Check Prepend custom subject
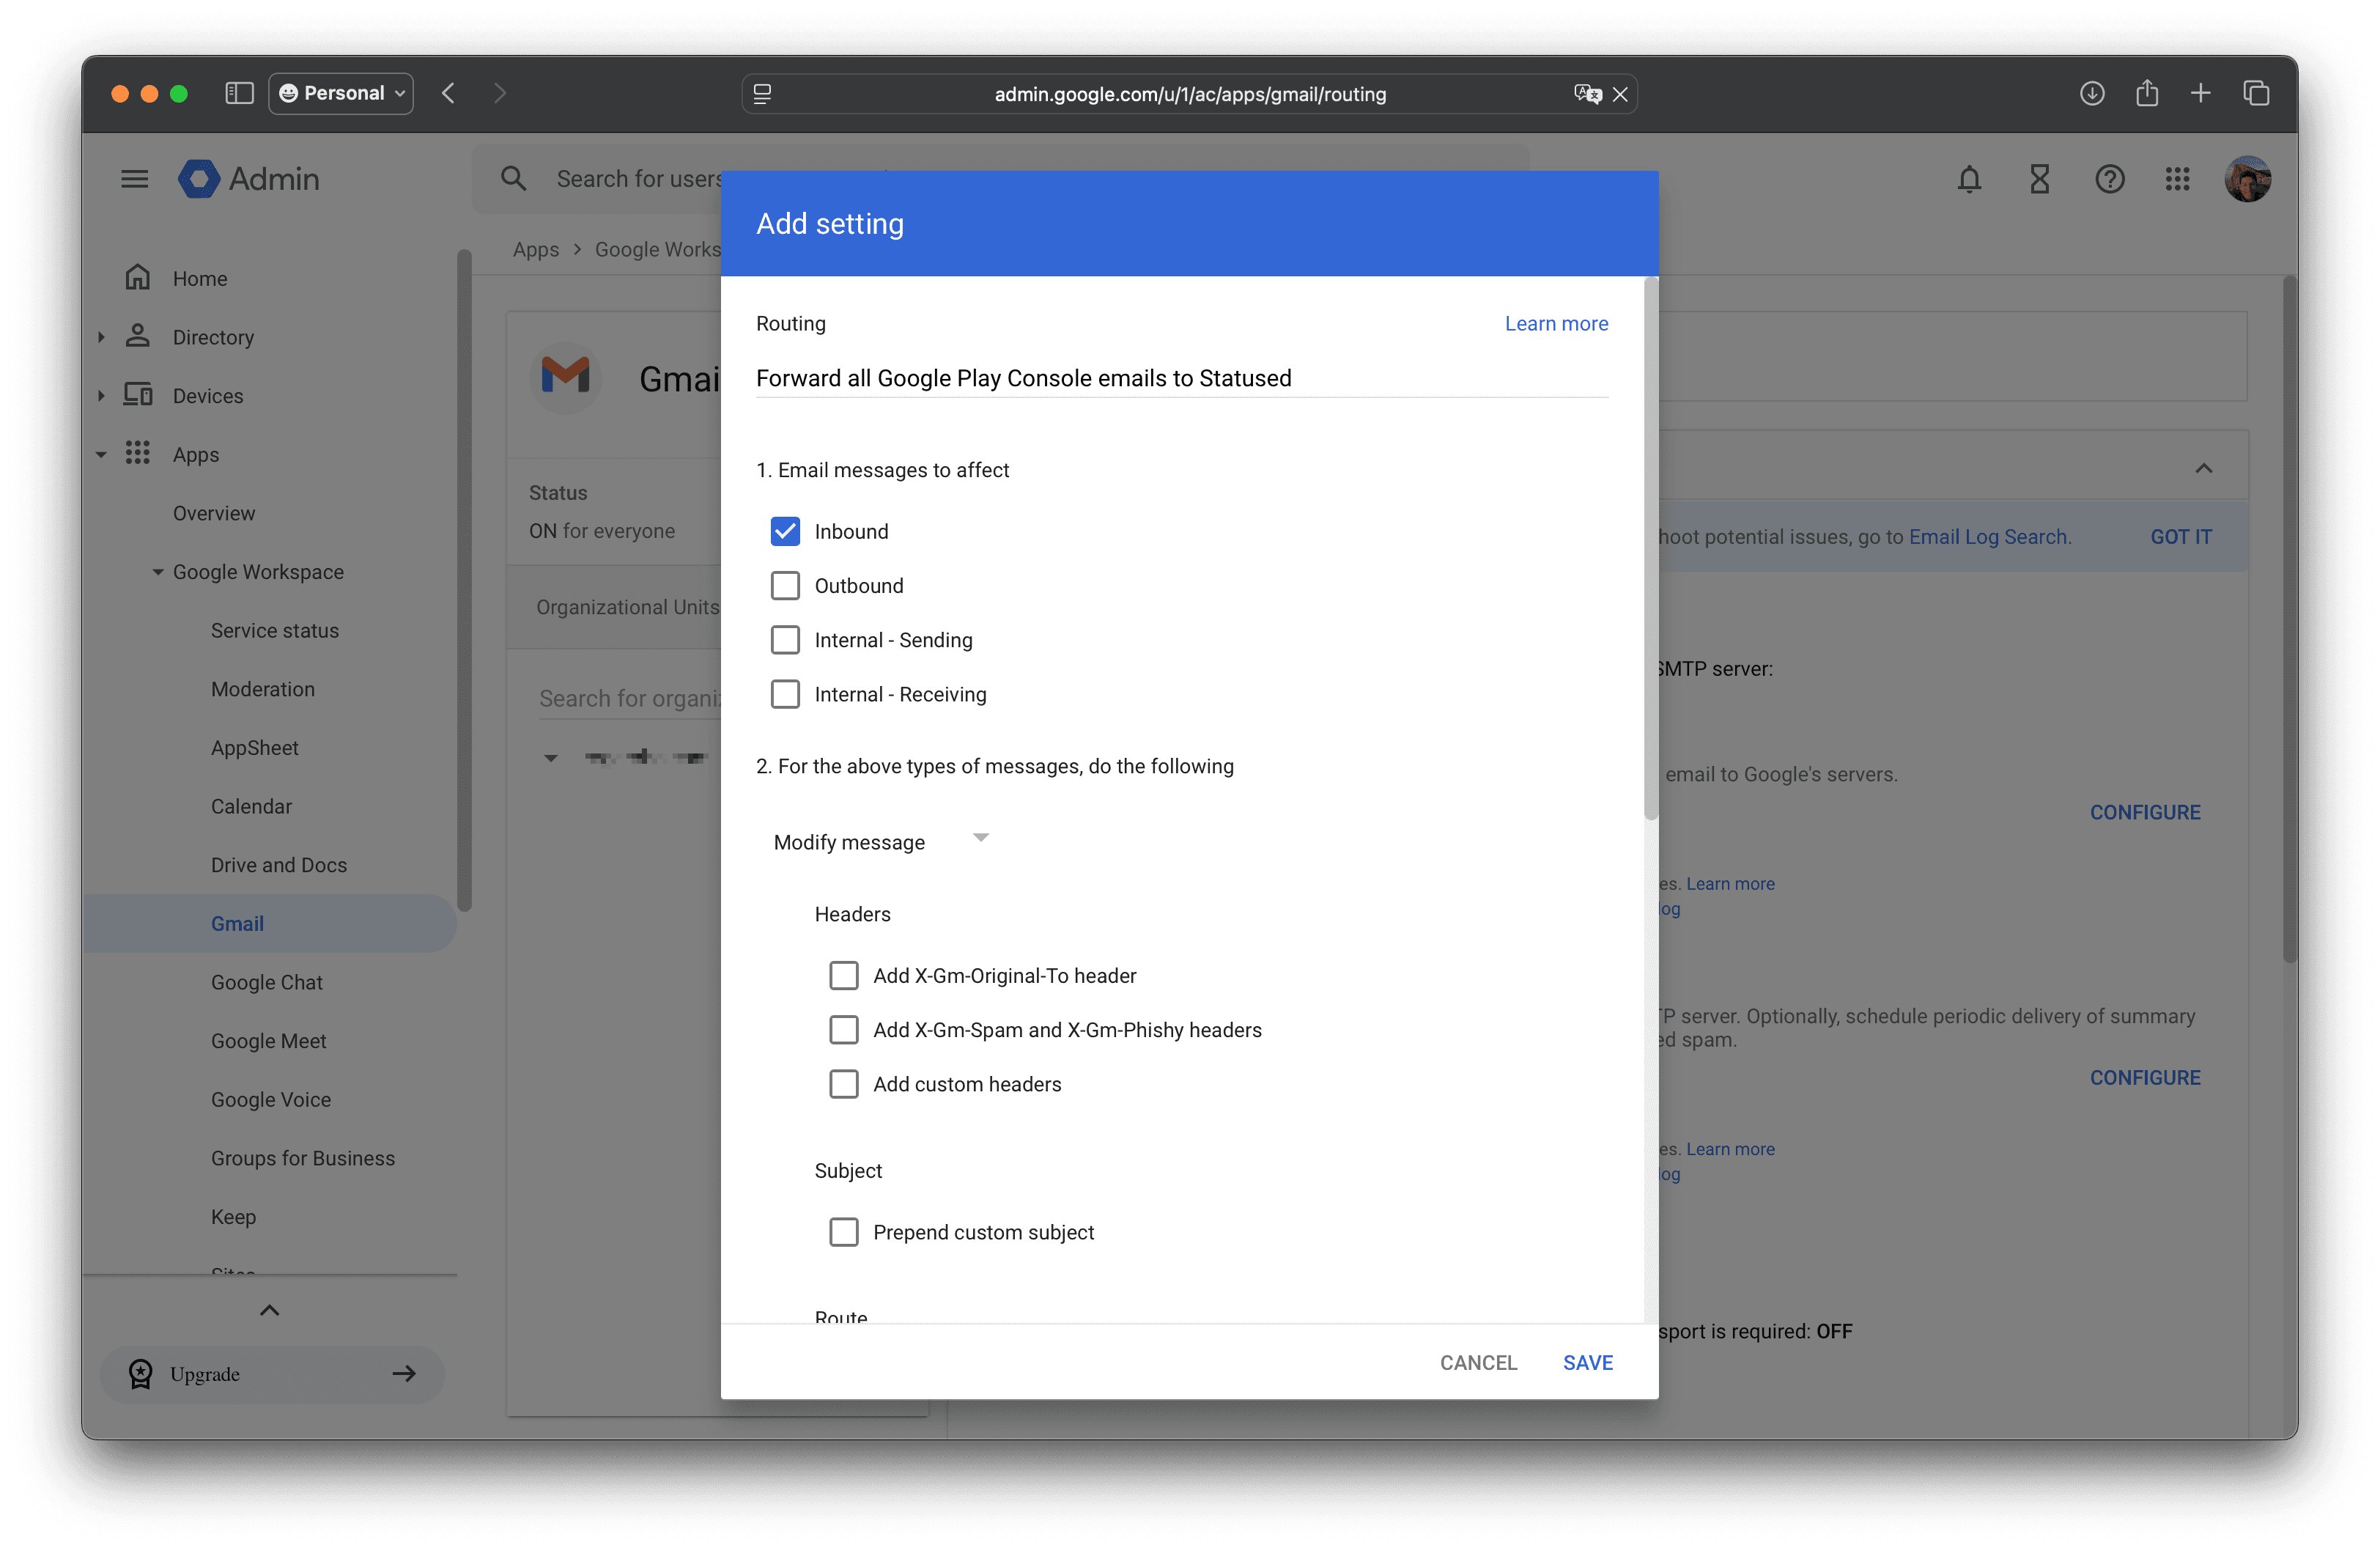This screenshot has height=1548, width=2380. 844,1232
